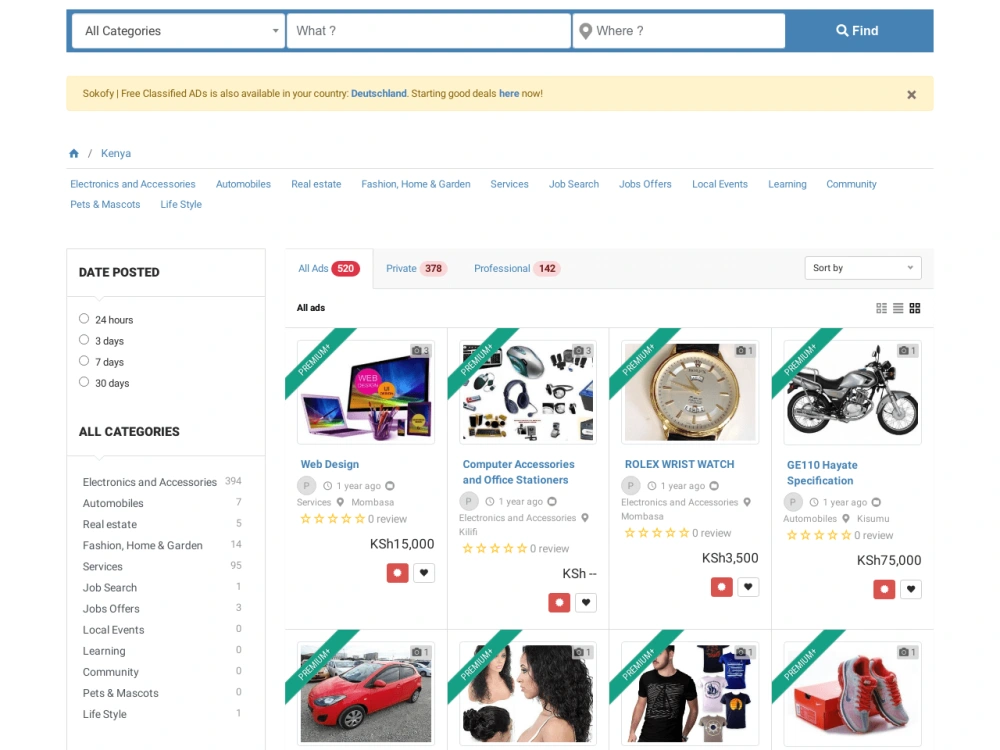Click Kisumu location pin under GE110 Hayate
Screen dimensions: 1000x750
846,518
